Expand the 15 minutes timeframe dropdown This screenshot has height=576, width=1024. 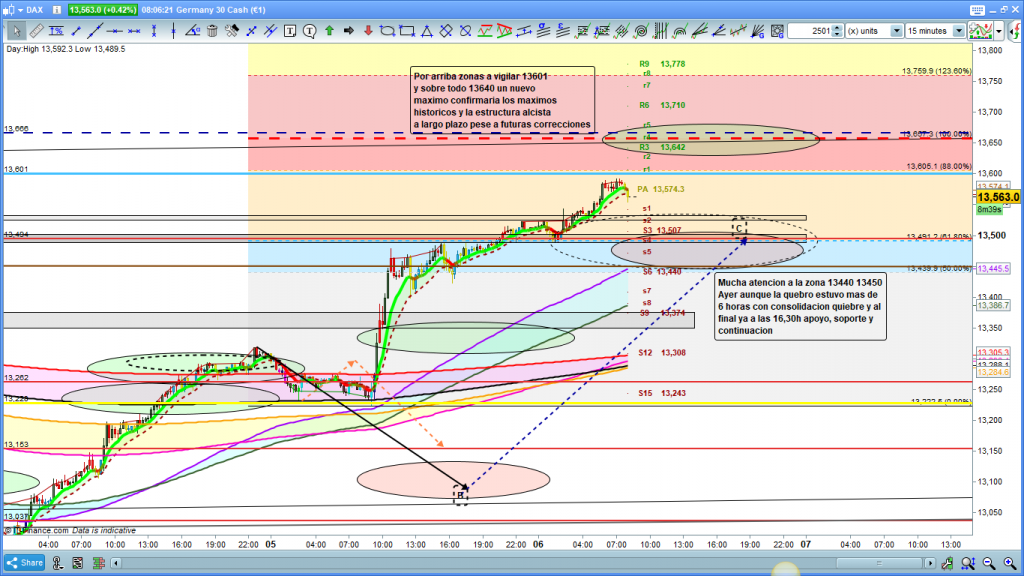point(959,31)
